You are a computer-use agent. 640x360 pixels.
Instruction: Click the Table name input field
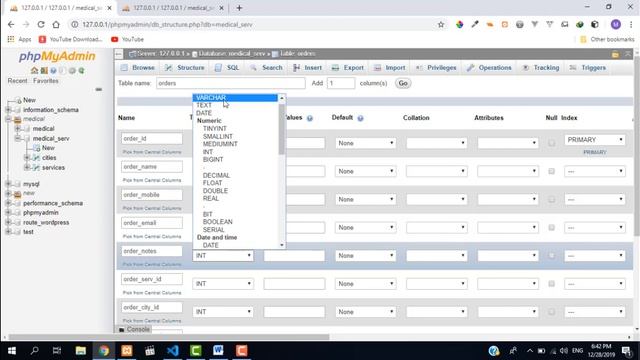[x=231, y=83]
